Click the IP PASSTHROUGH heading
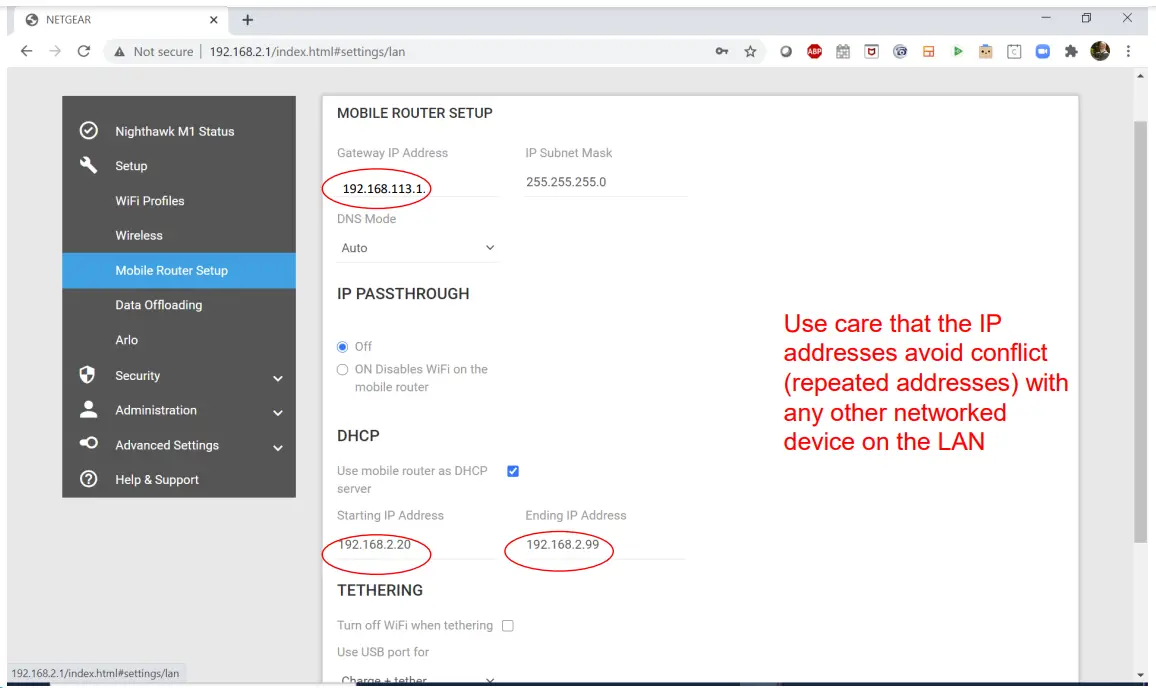 (403, 293)
